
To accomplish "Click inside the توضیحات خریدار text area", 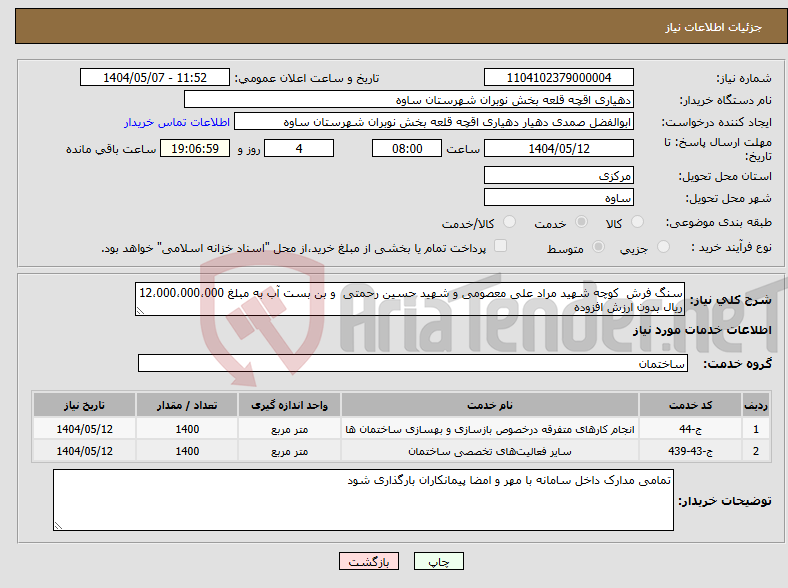I will [363, 500].
